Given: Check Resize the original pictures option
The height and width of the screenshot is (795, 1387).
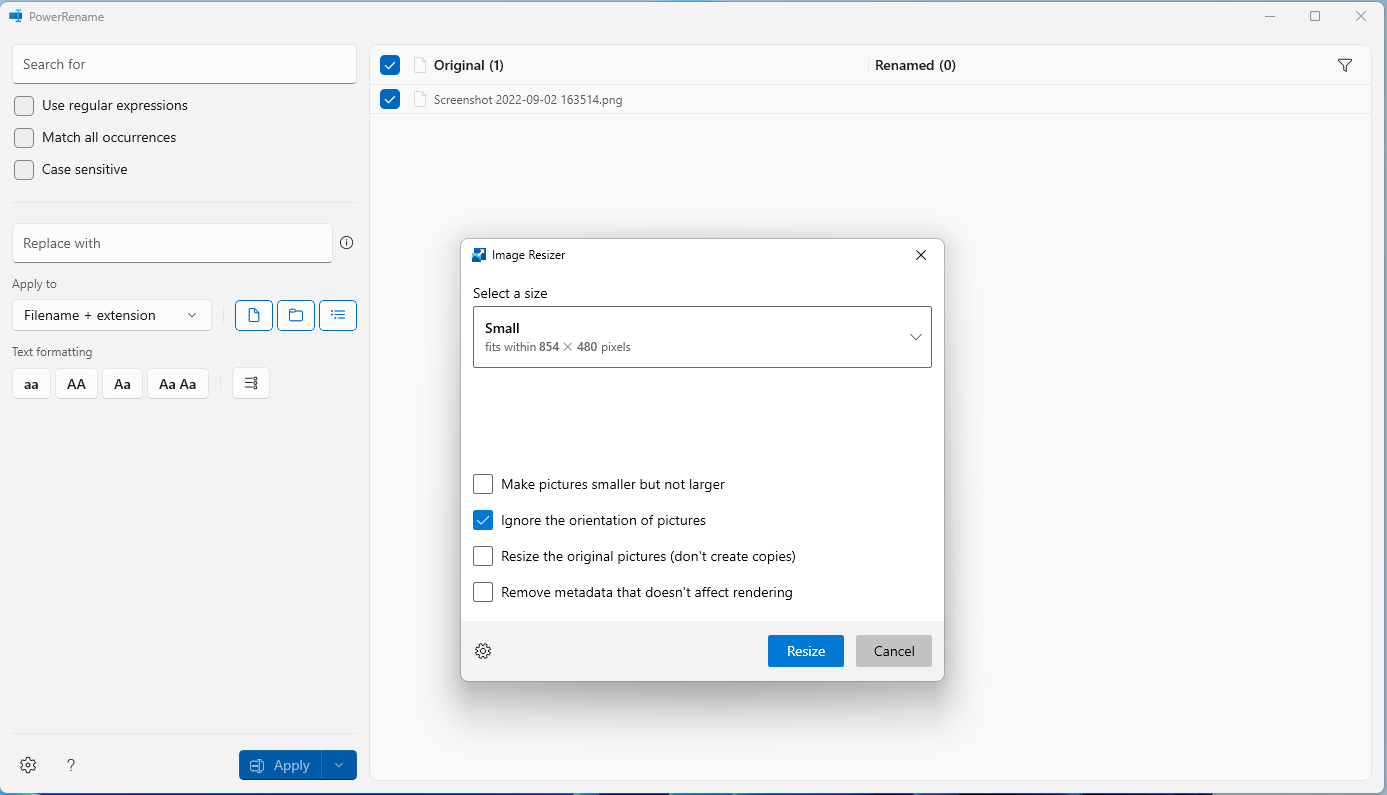Looking at the screenshot, I should click(483, 556).
